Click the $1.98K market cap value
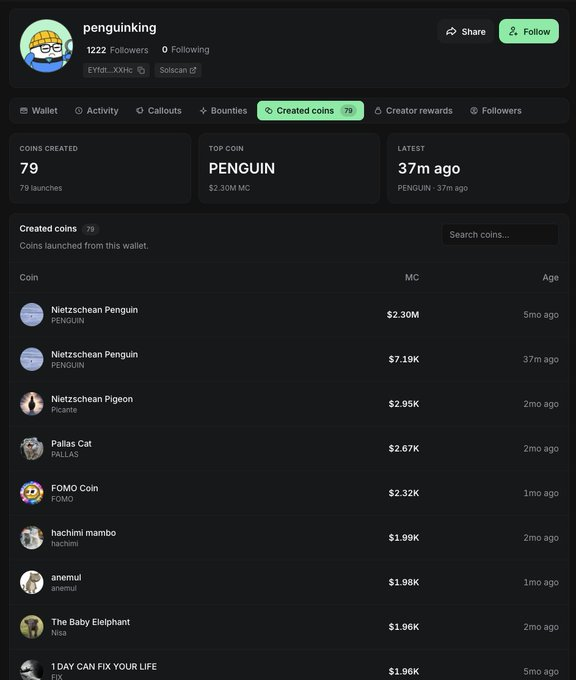 (x=404, y=582)
